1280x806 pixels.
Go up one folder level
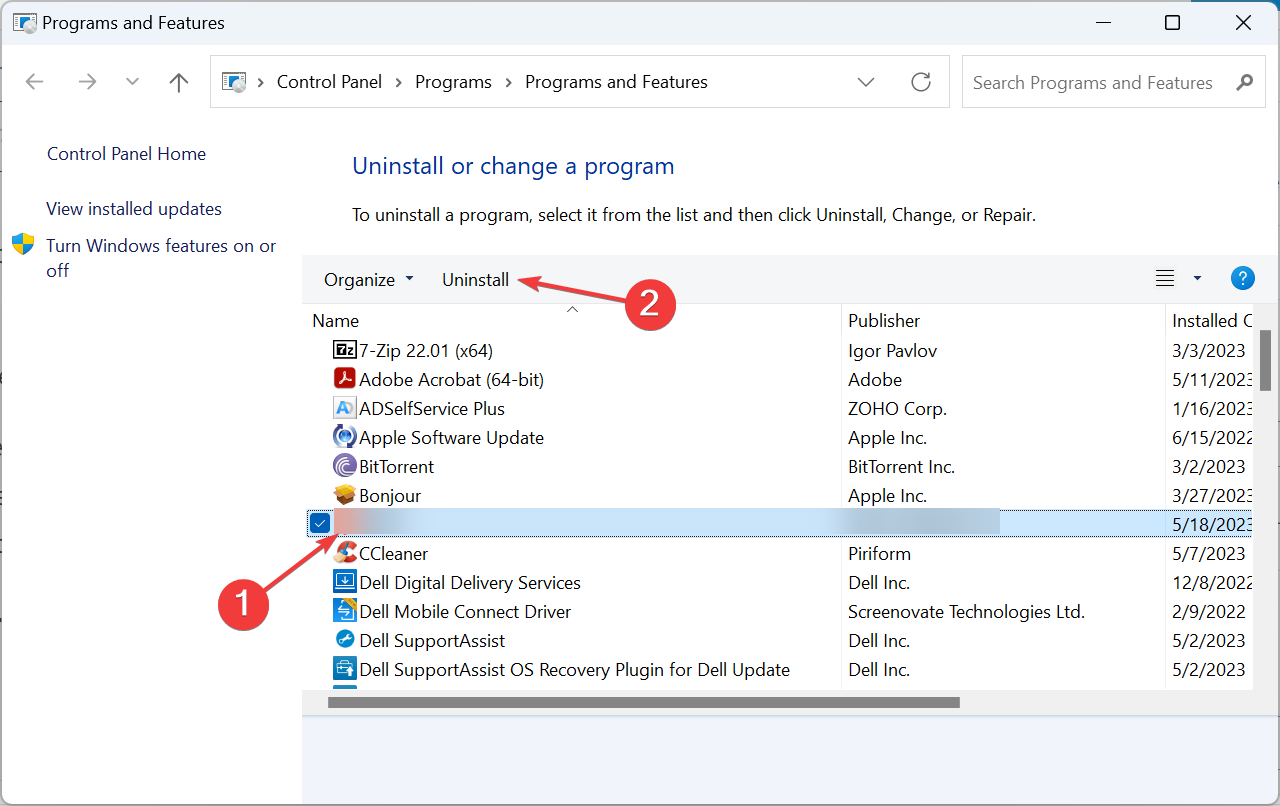tap(179, 82)
